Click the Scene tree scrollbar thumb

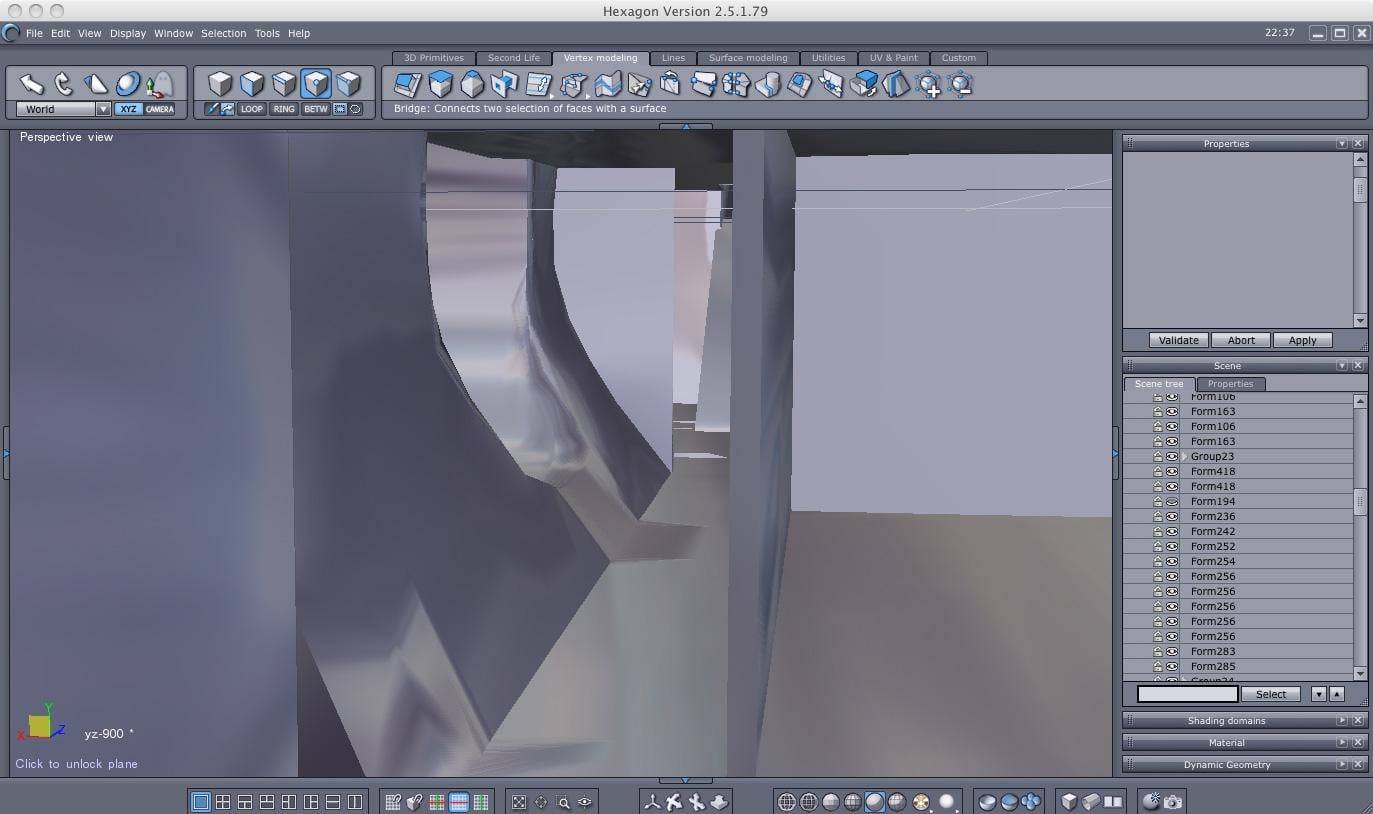(1360, 501)
